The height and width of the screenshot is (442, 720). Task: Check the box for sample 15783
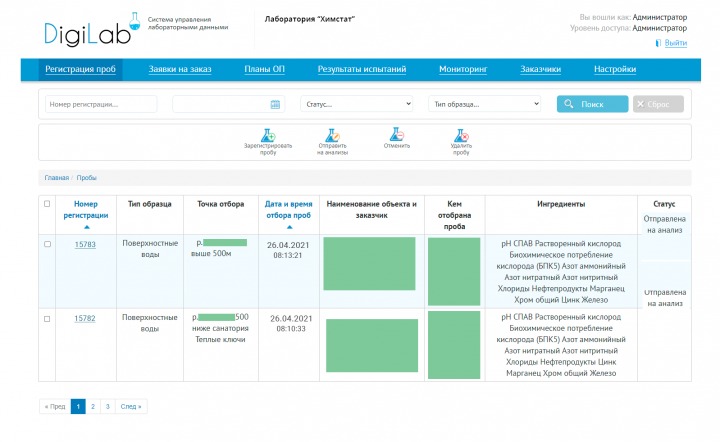(47, 244)
